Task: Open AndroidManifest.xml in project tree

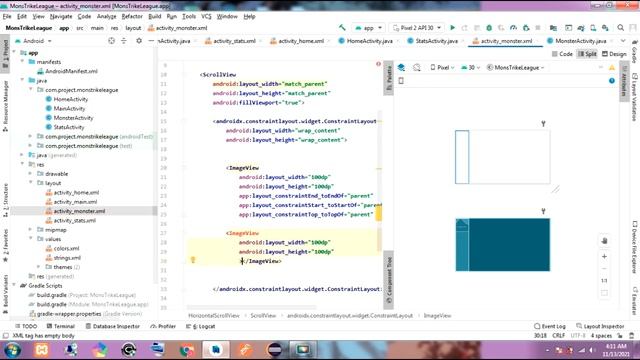Action: pyautogui.click(x=68, y=71)
